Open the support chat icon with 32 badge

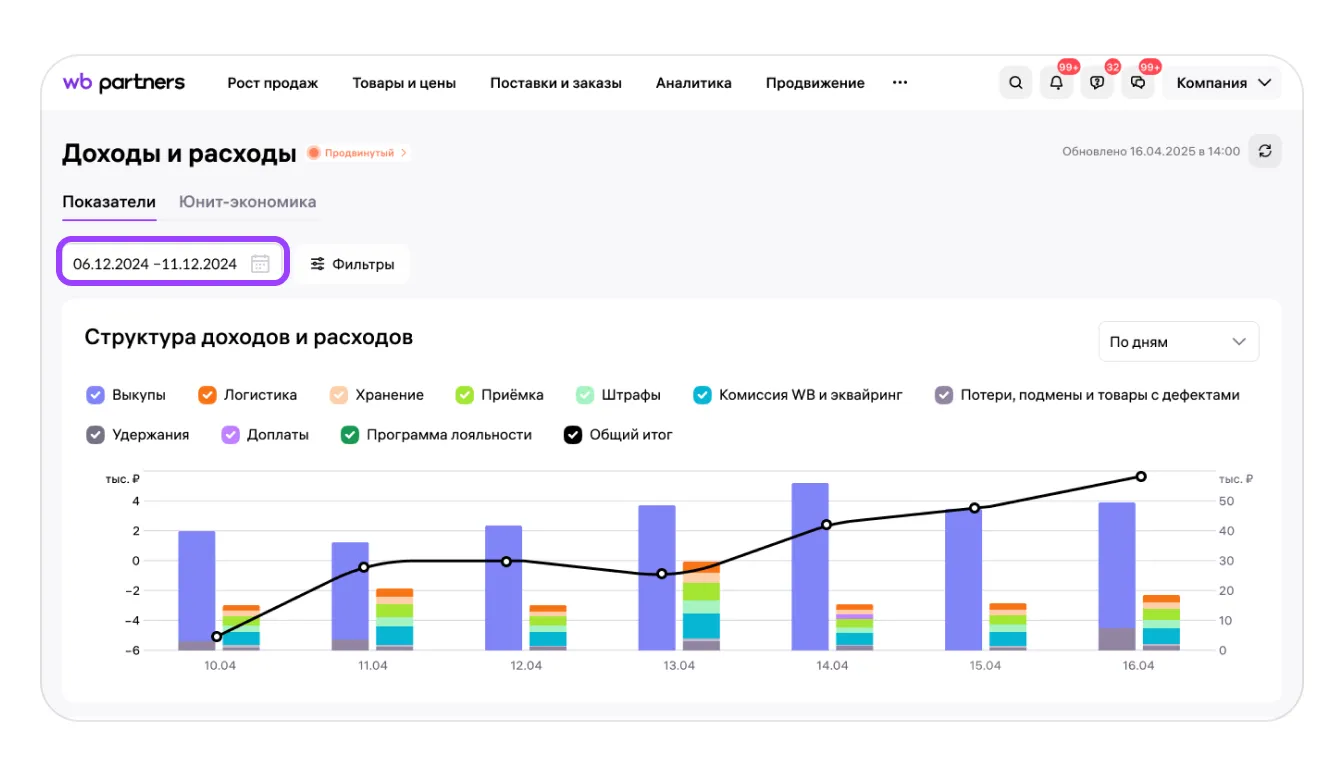pos(1098,83)
